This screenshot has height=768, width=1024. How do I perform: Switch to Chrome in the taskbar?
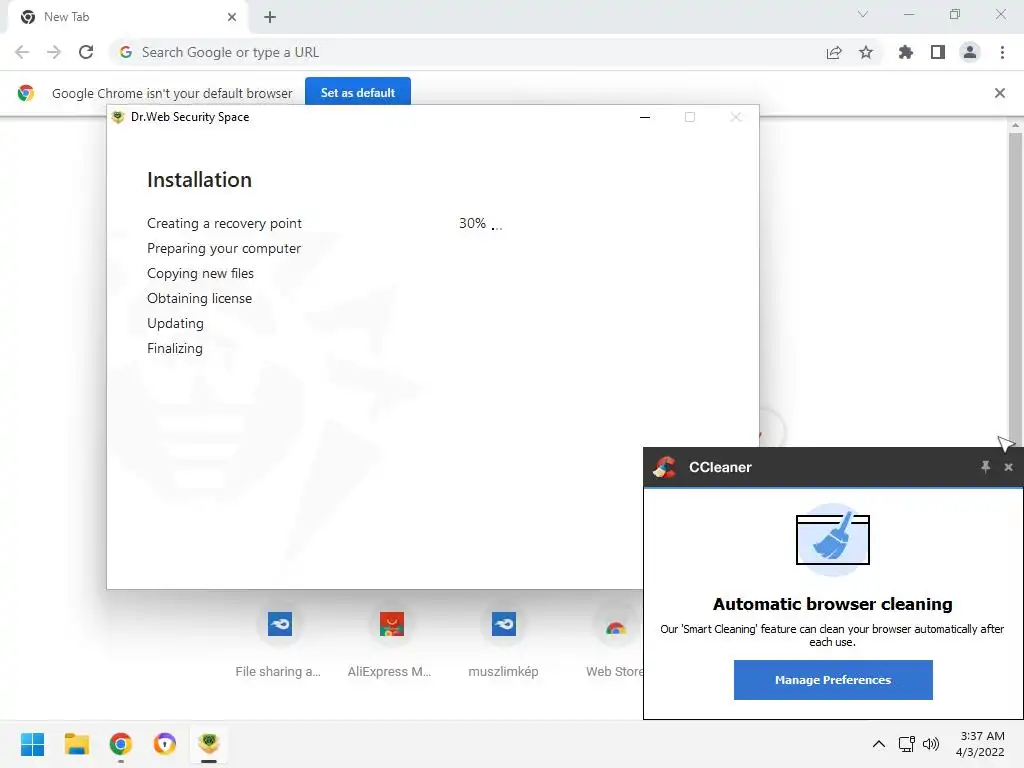(120, 744)
